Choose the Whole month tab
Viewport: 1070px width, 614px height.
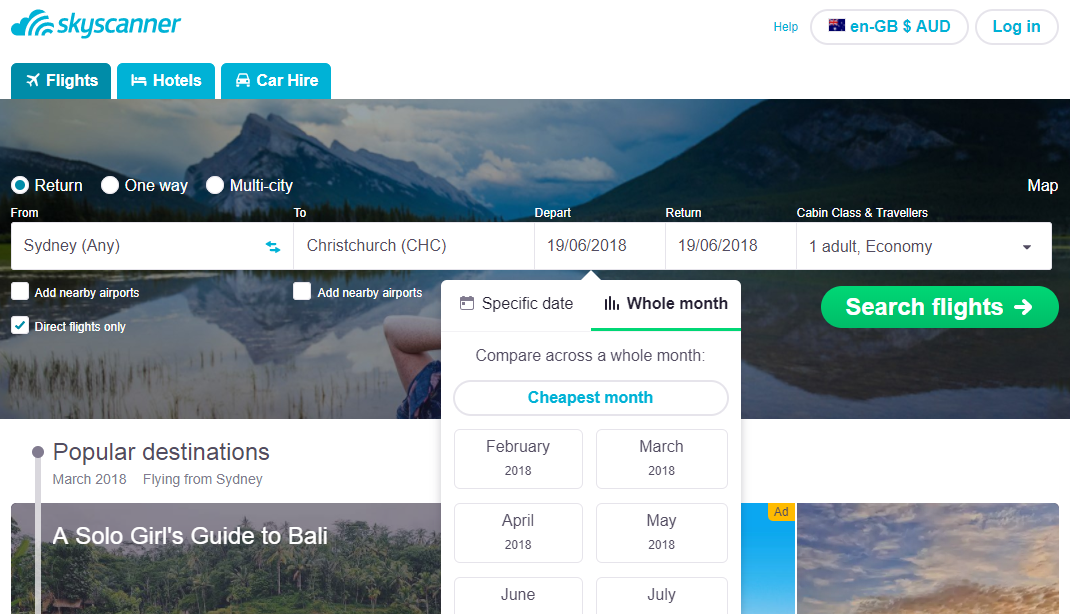pos(666,304)
